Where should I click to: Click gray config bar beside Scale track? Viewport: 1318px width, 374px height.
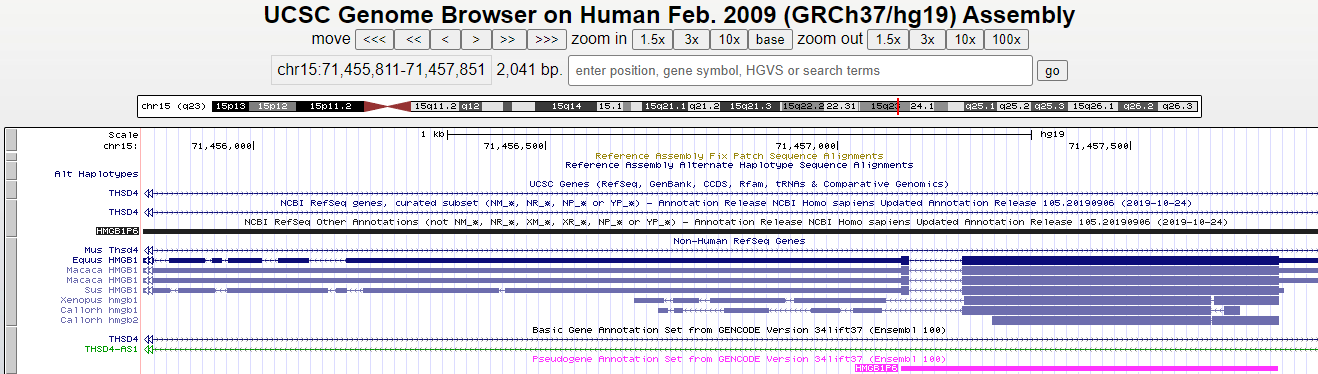pos(10,139)
